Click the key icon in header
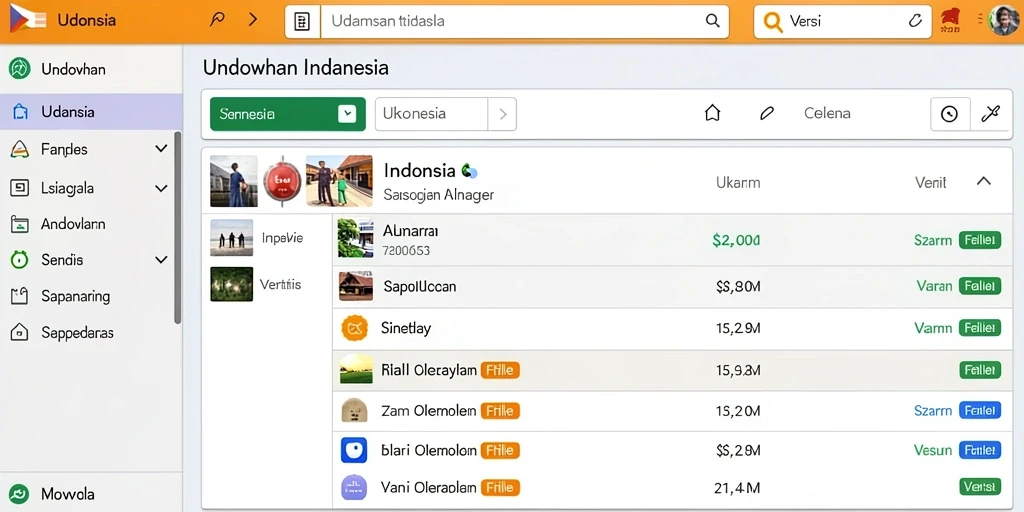Screen dimensions: 1024x512 217,20
